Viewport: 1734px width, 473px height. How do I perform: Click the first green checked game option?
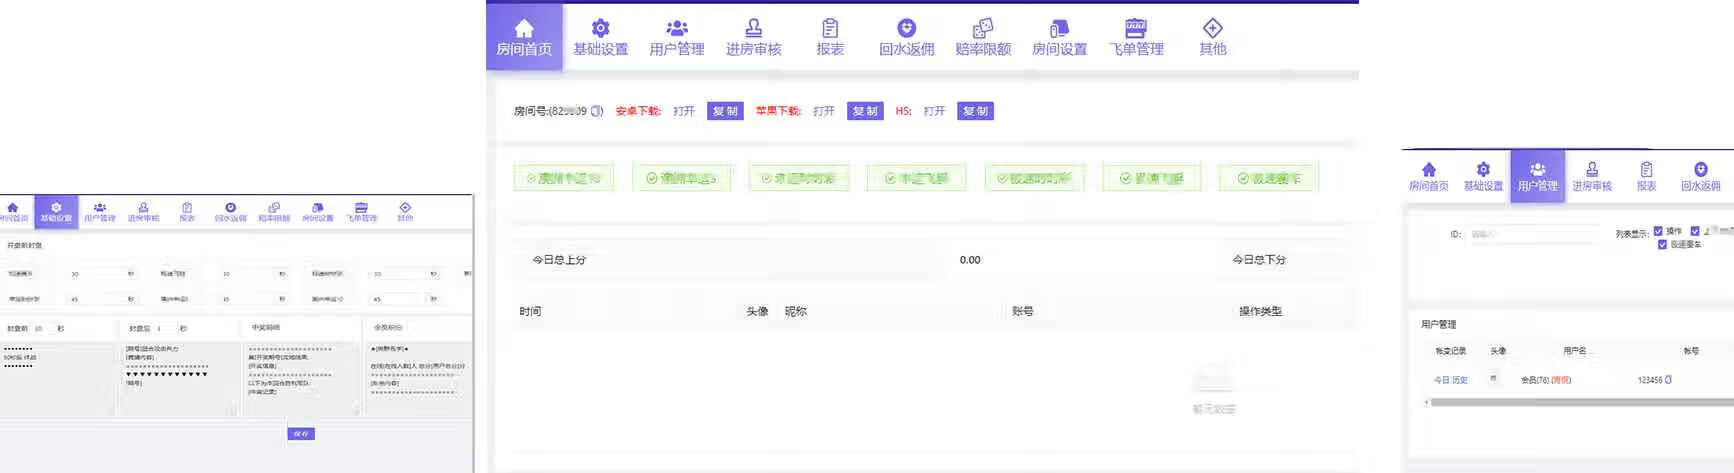pos(564,178)
